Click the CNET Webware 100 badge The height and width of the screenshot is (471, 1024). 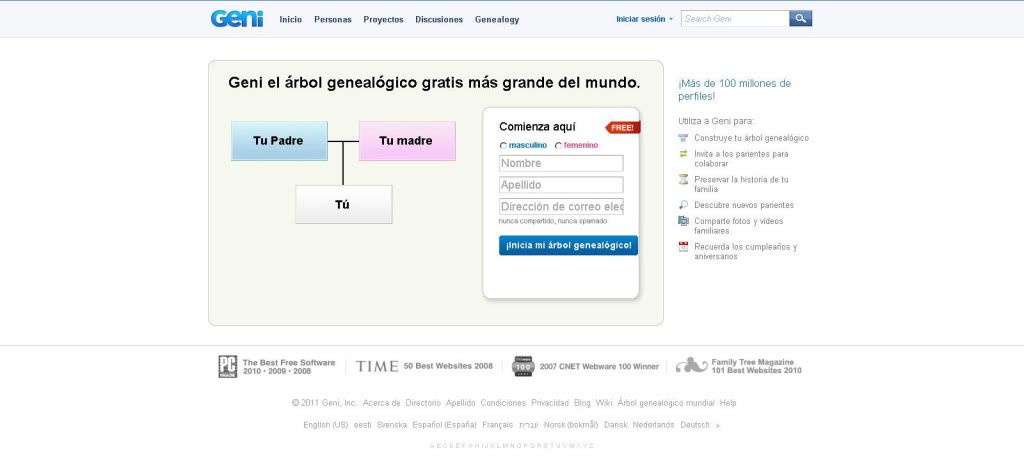522,366
